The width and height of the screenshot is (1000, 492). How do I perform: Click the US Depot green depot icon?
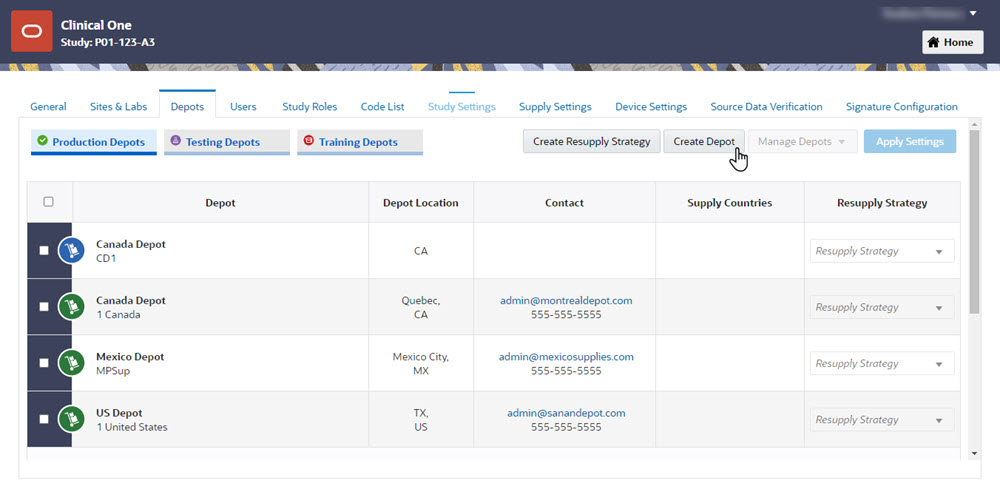(71, 419)
